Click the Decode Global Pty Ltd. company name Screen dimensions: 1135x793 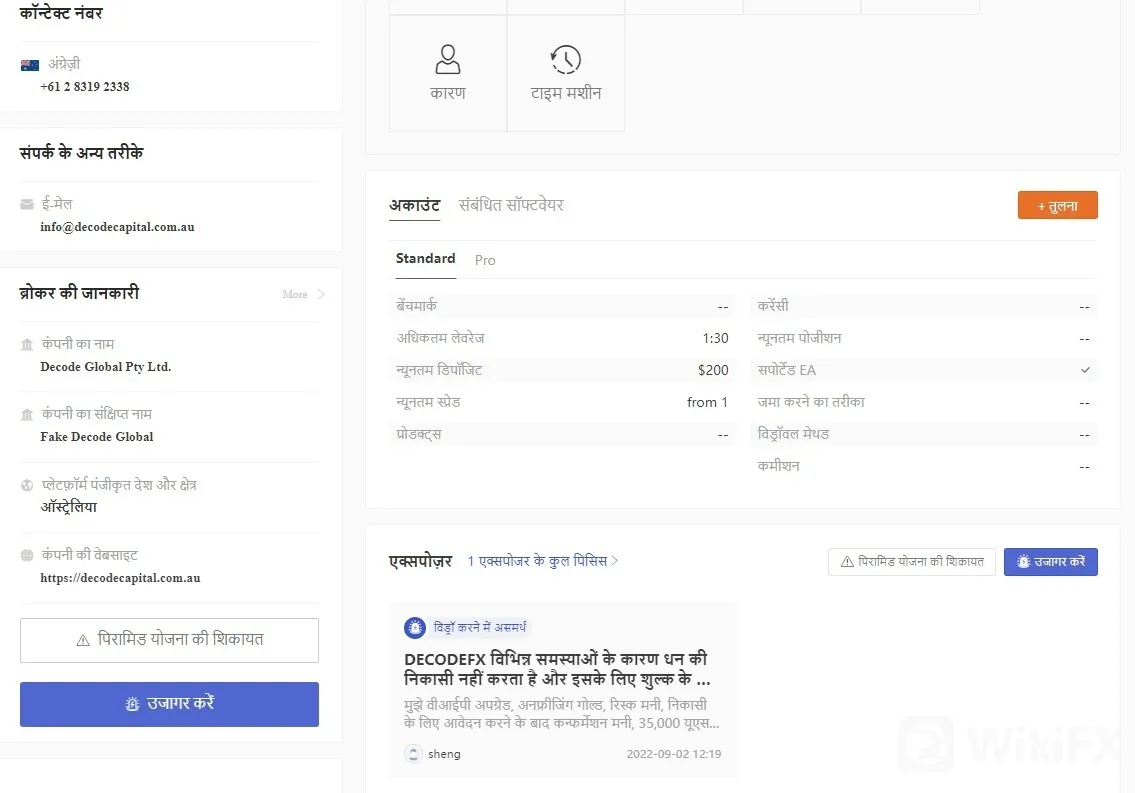(106, 367)
